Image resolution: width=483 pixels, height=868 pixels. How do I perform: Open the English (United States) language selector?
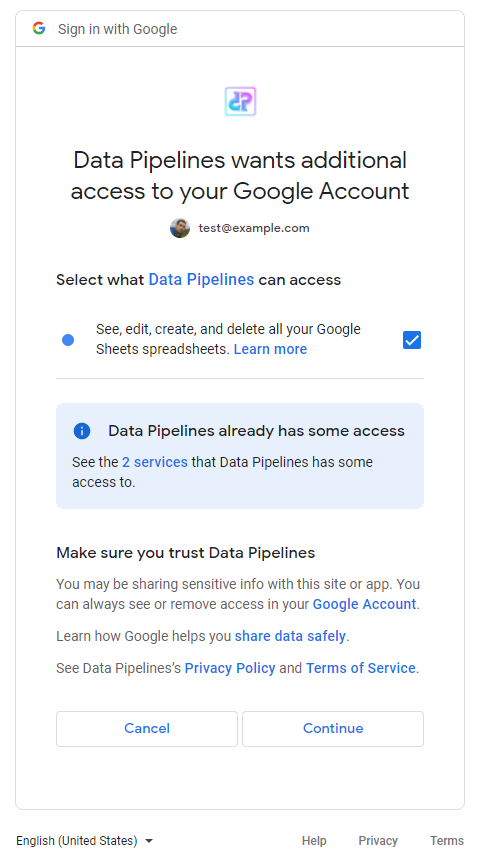[84, 841]
